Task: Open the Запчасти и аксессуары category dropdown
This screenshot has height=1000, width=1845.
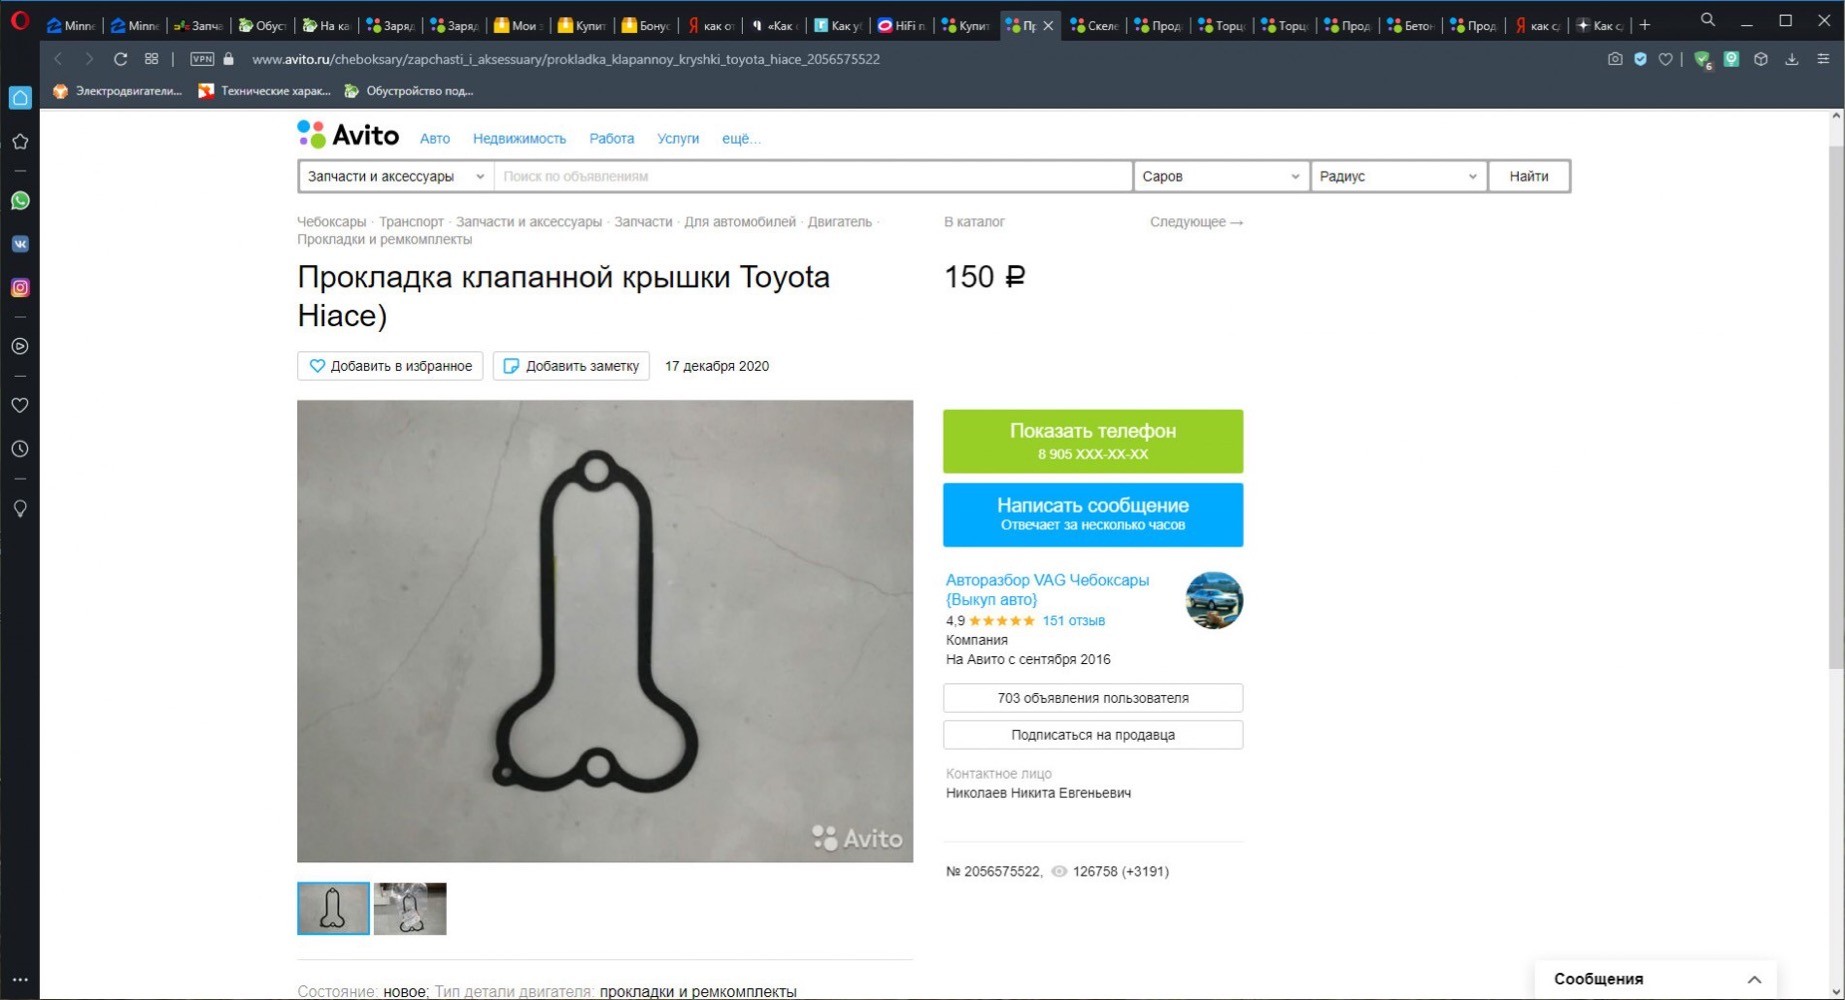Action: pyautogui.click(x=395, y=176)
